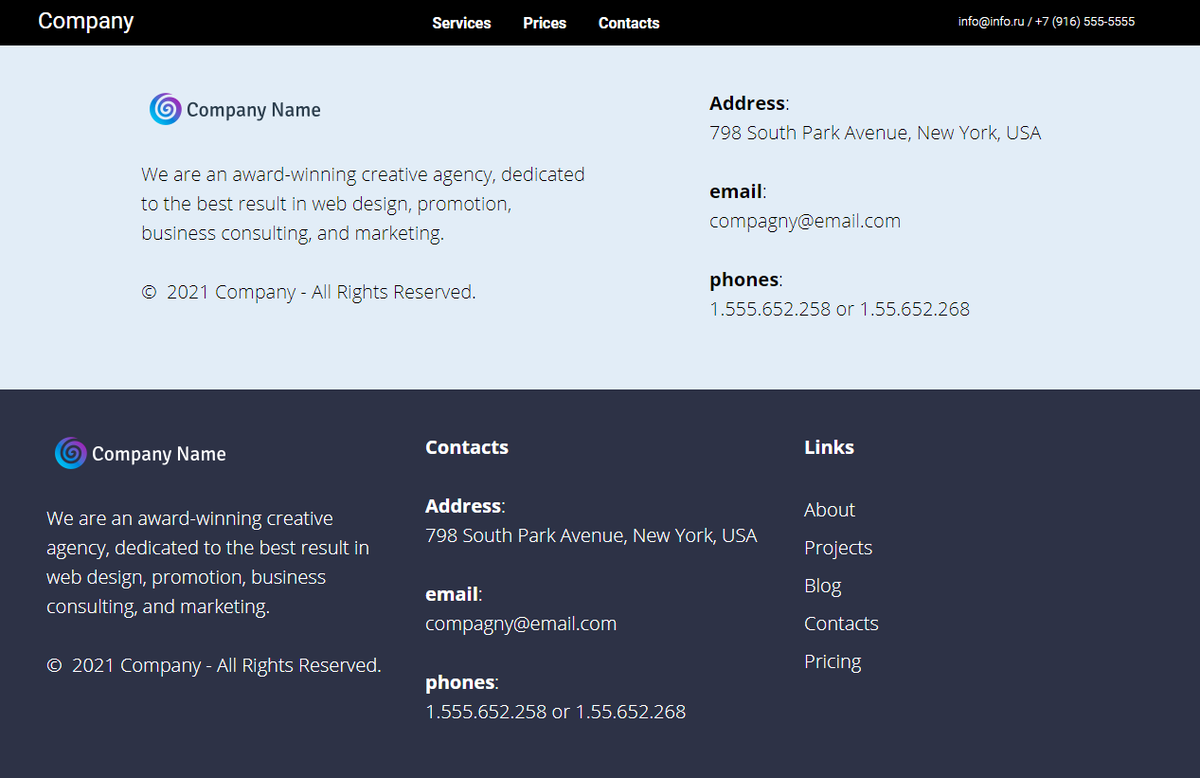
Task: Click the phone numbers line in the dark footer
Action: coord(555,712)
